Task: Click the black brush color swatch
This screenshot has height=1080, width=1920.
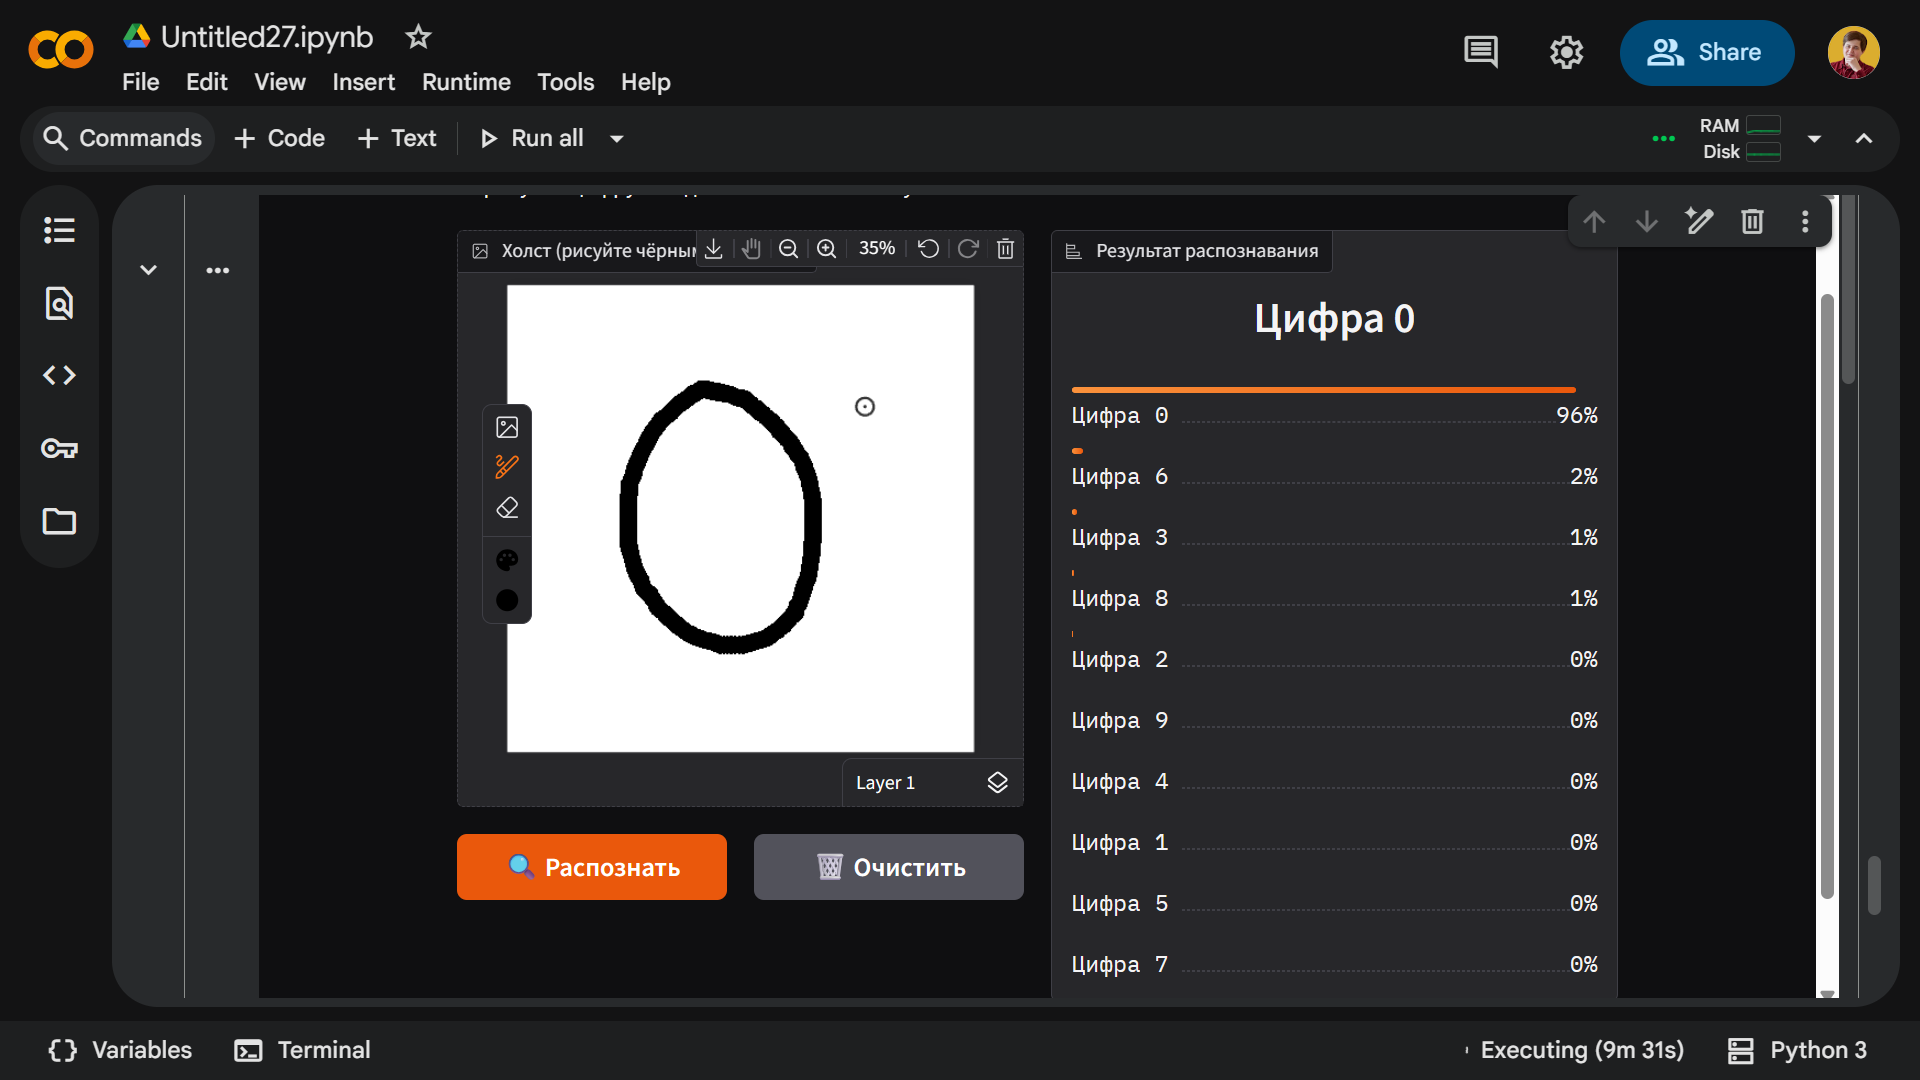Action: point(507,600)
